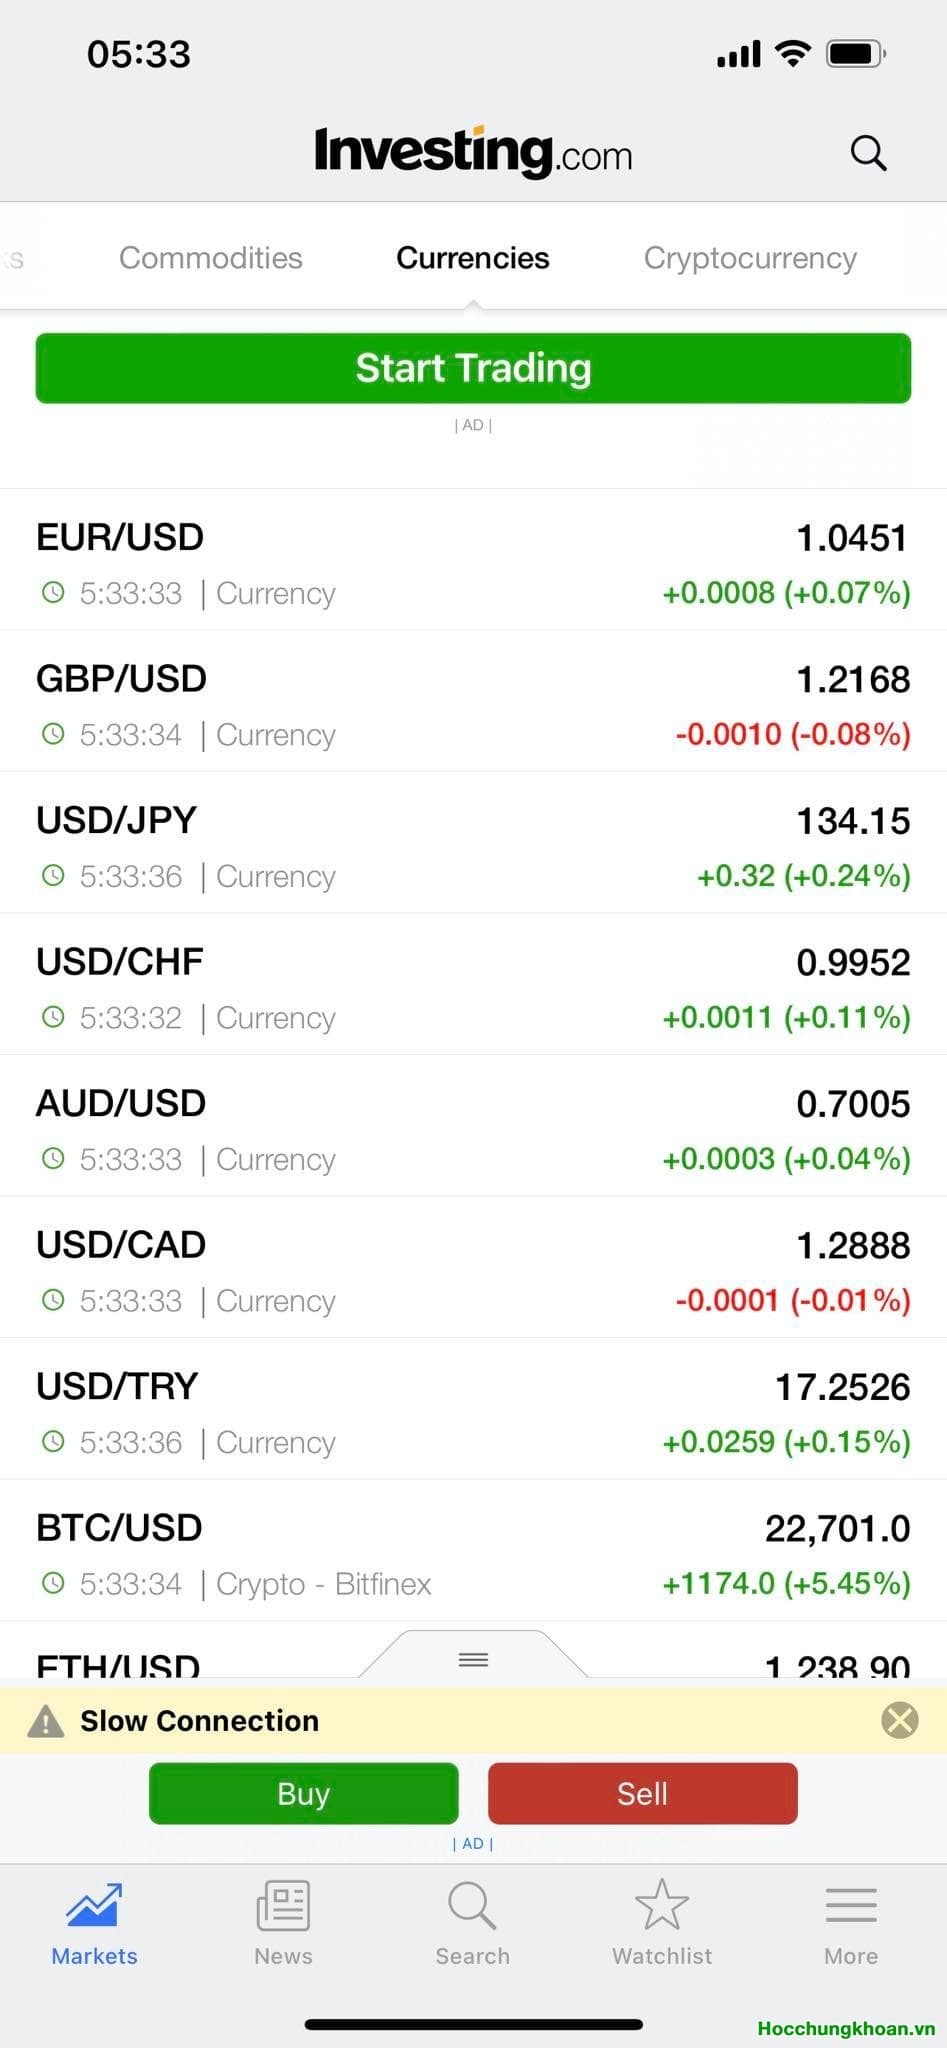Image resolution: width=947 pixels, height=2048 pixels.
Task: Open the Watchlist star icon
Action: click(x=662, y=1906)
